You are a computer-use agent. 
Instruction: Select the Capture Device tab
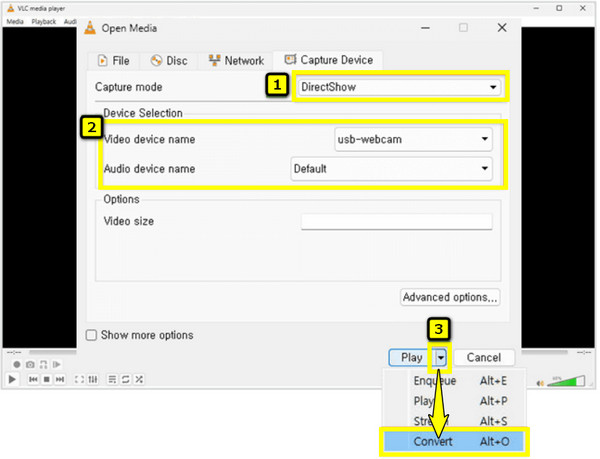[328, 60]
